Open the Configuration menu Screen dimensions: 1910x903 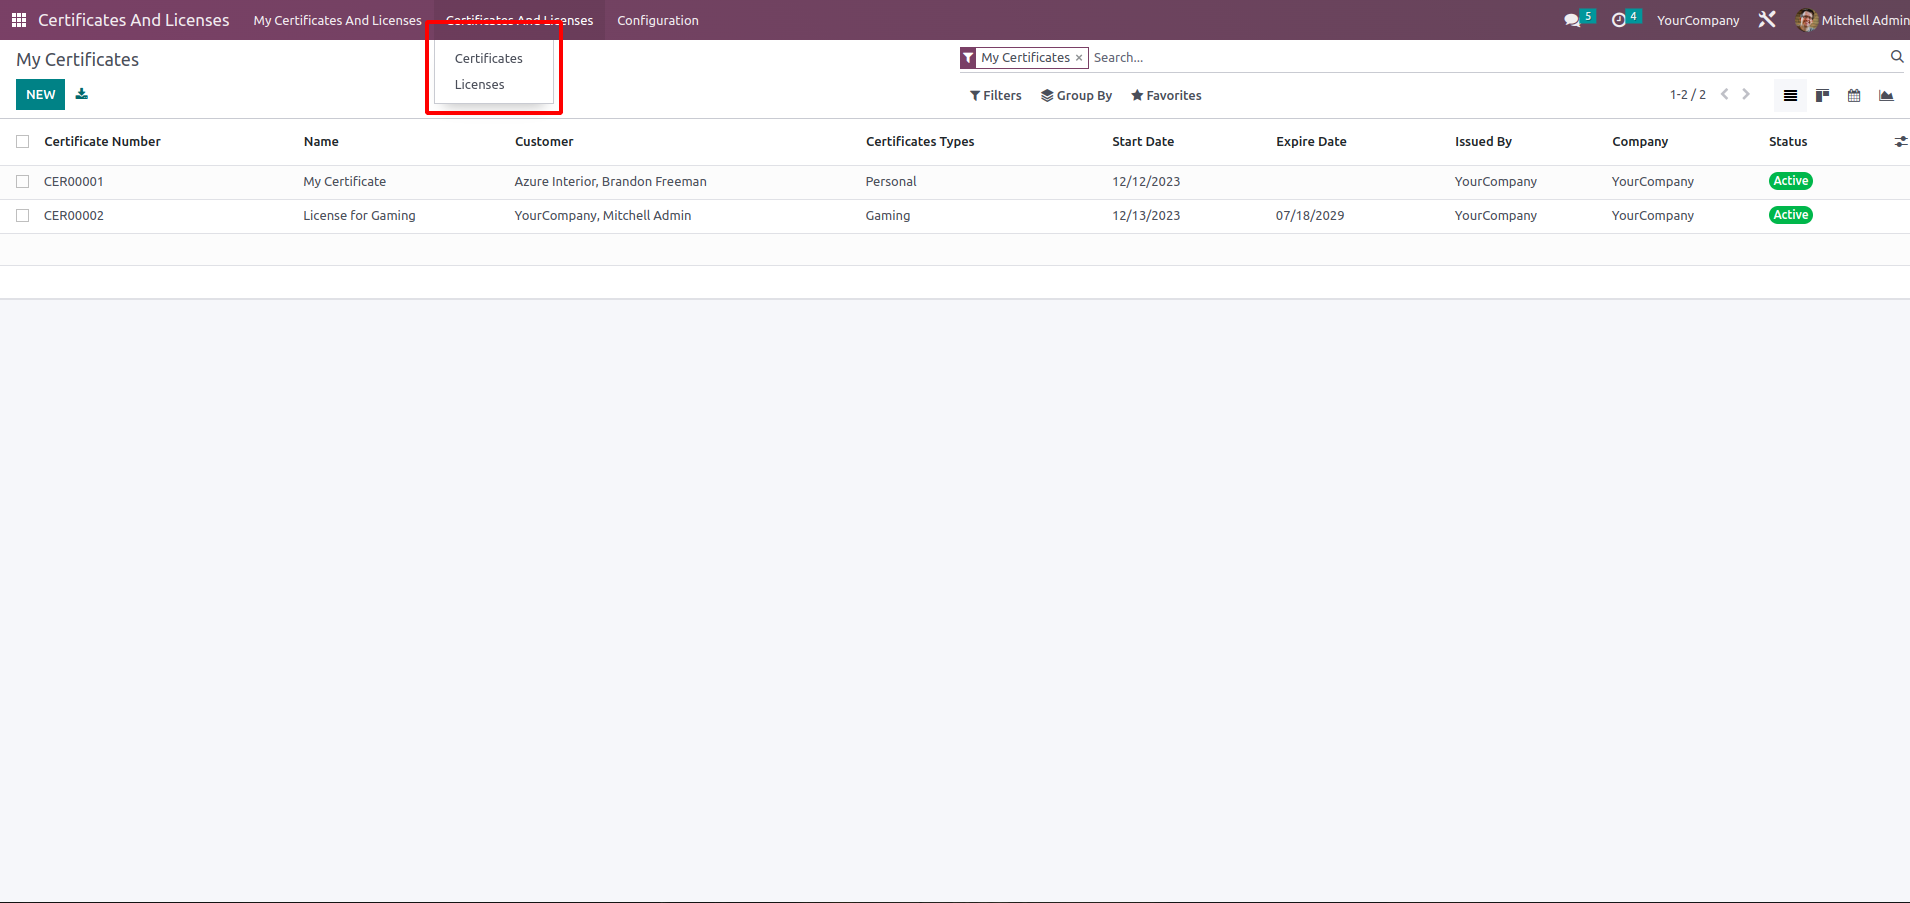pos(658,20)
